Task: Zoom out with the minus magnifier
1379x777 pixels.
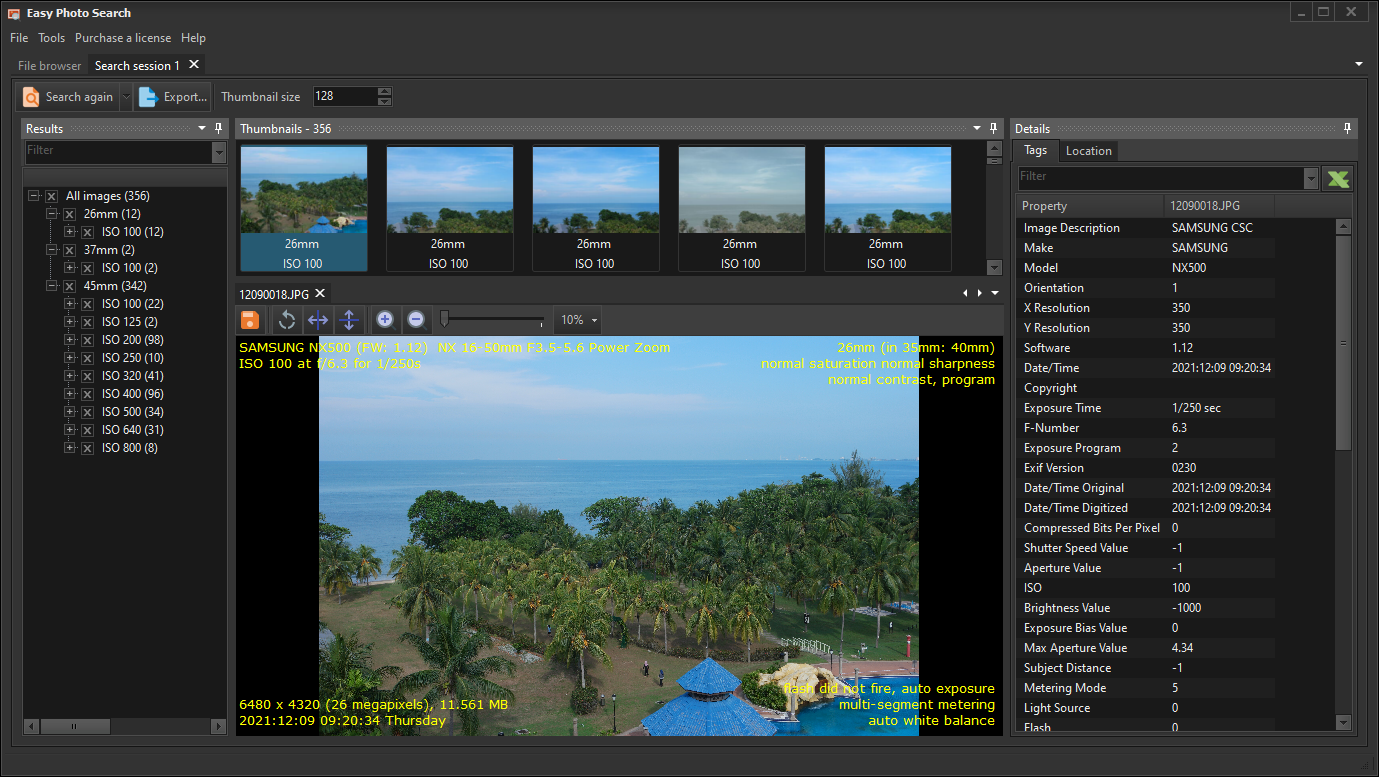Action: point(416,320)
